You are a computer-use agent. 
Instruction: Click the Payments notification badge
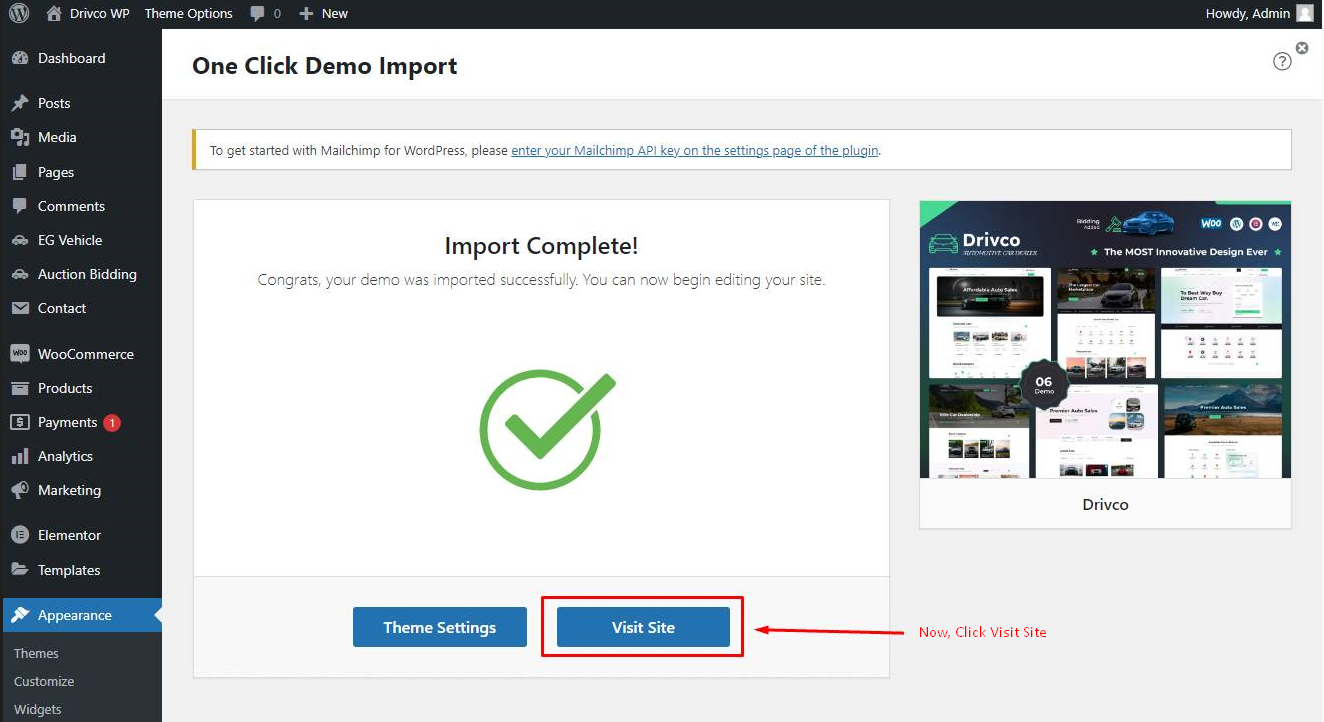(112, 422)
